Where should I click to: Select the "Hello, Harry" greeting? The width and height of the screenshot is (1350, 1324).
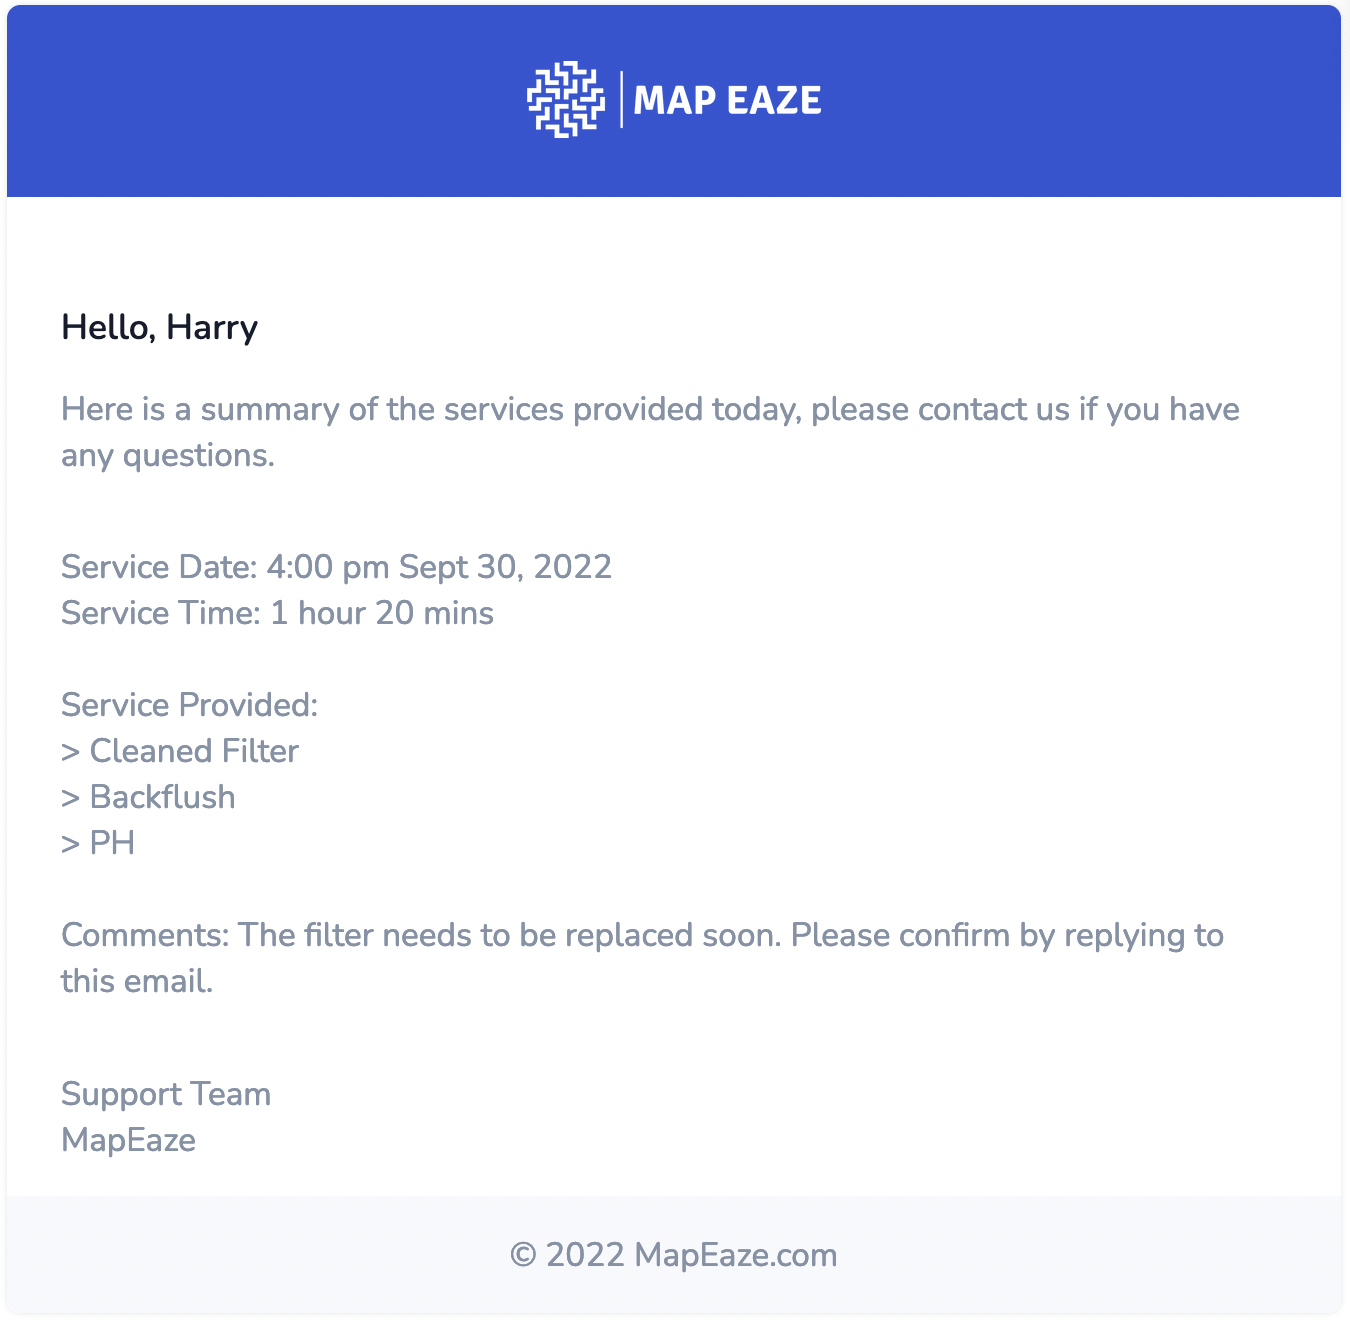[x=160, y=327]
